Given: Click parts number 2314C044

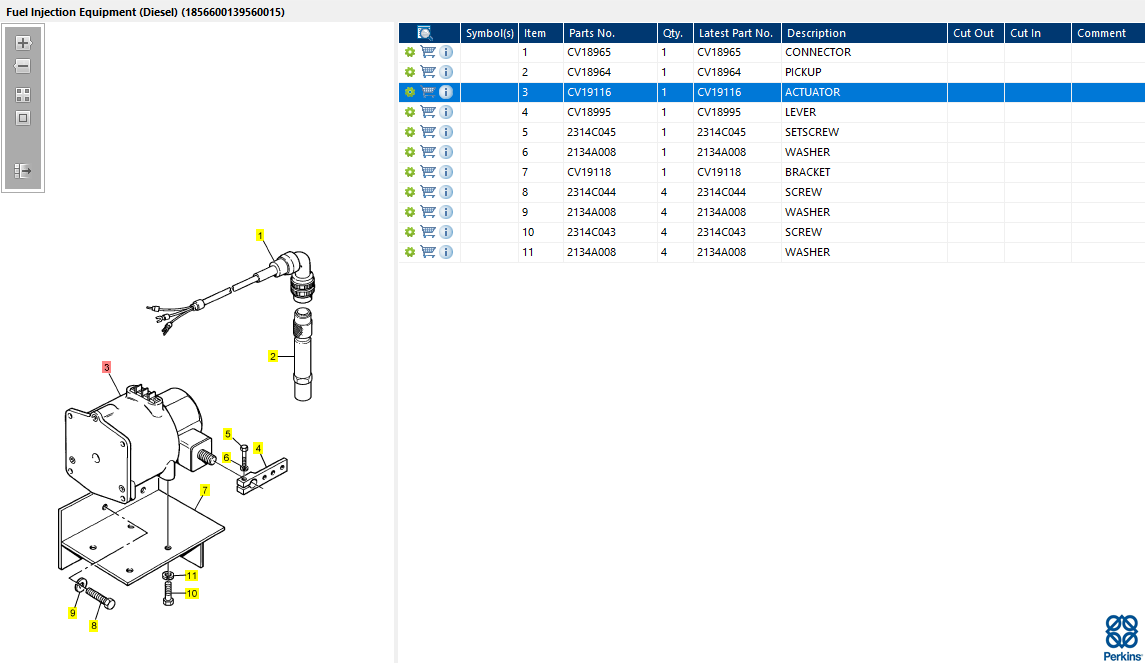Looking at the screenshot, I should tap(591, 192).
